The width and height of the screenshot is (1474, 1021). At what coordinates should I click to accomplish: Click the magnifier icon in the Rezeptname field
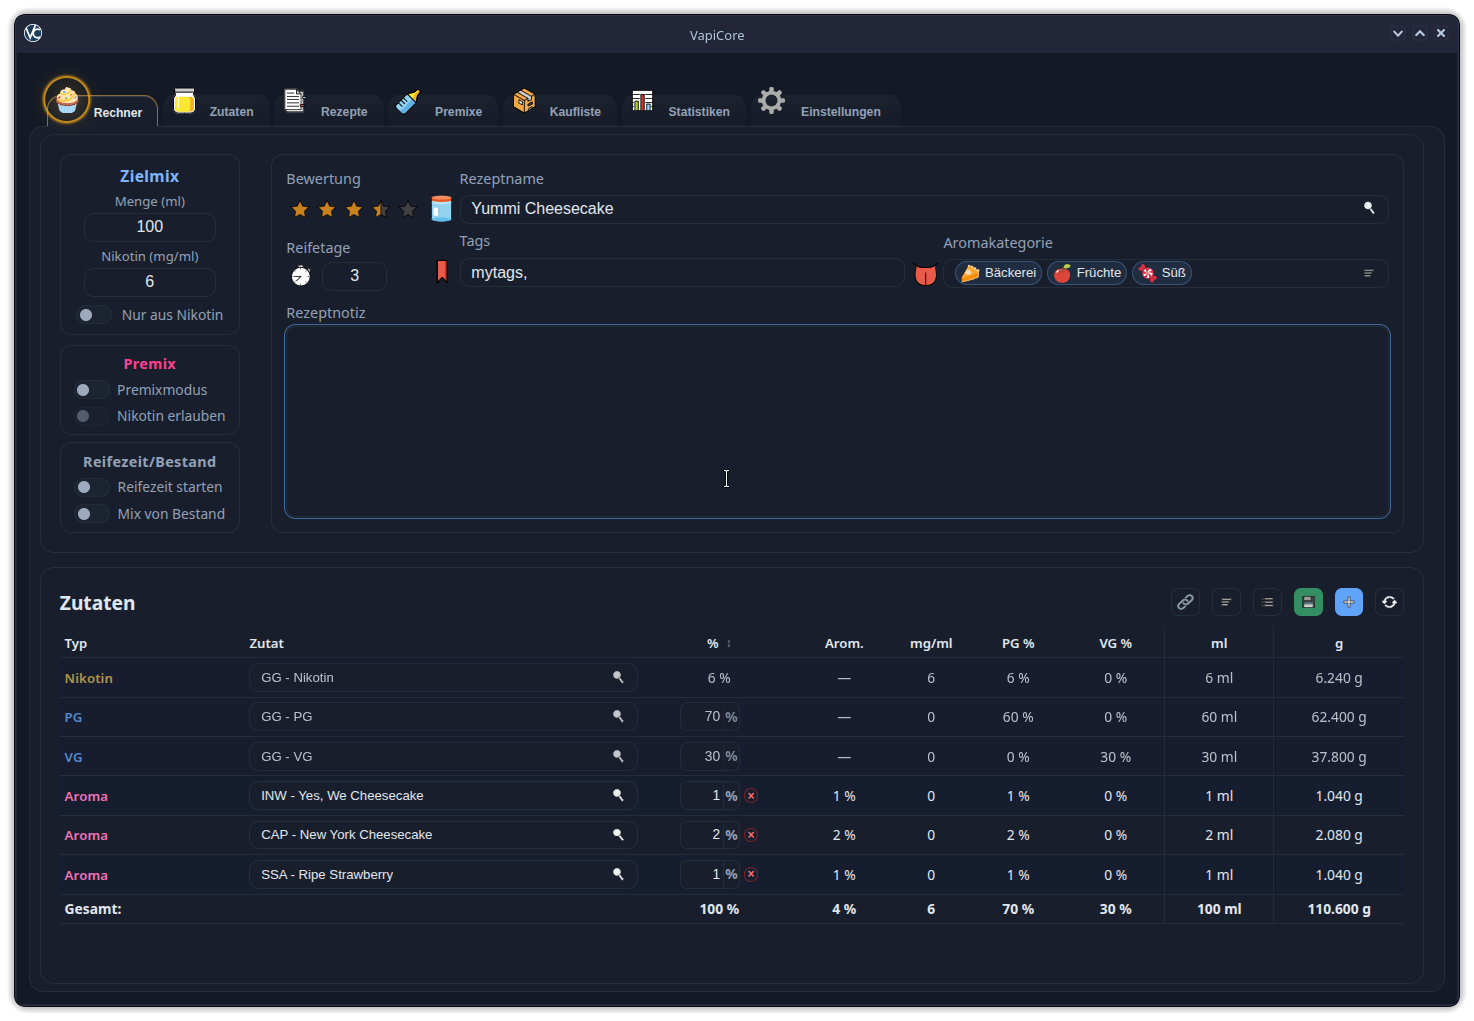point(1369,208)
